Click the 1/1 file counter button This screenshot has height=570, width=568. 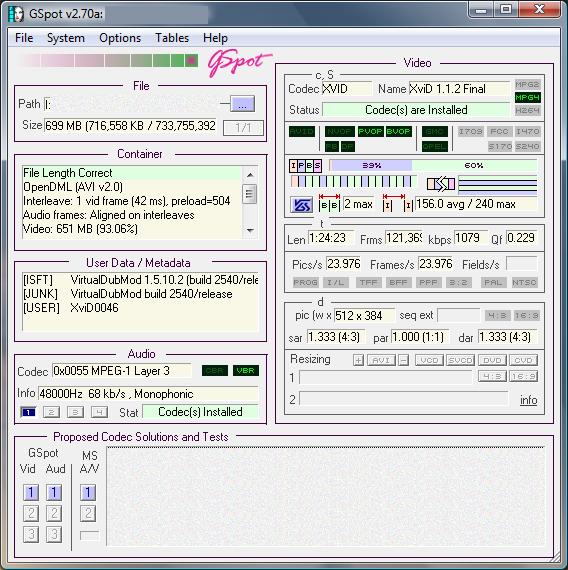click(243, 128)
